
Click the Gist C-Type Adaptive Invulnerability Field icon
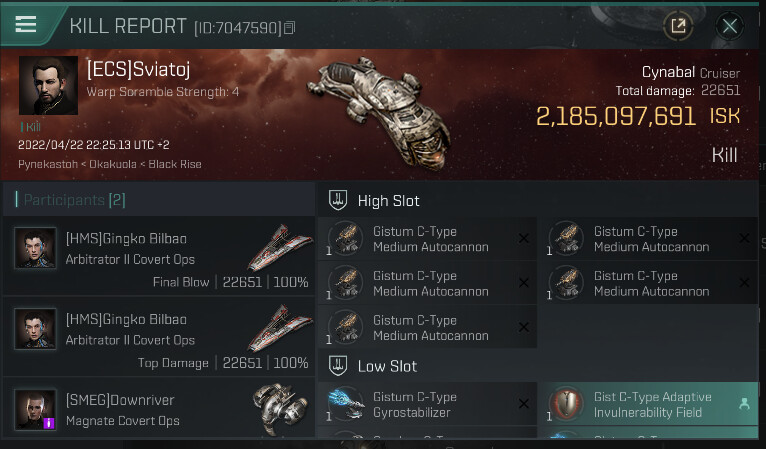point(566,405)
